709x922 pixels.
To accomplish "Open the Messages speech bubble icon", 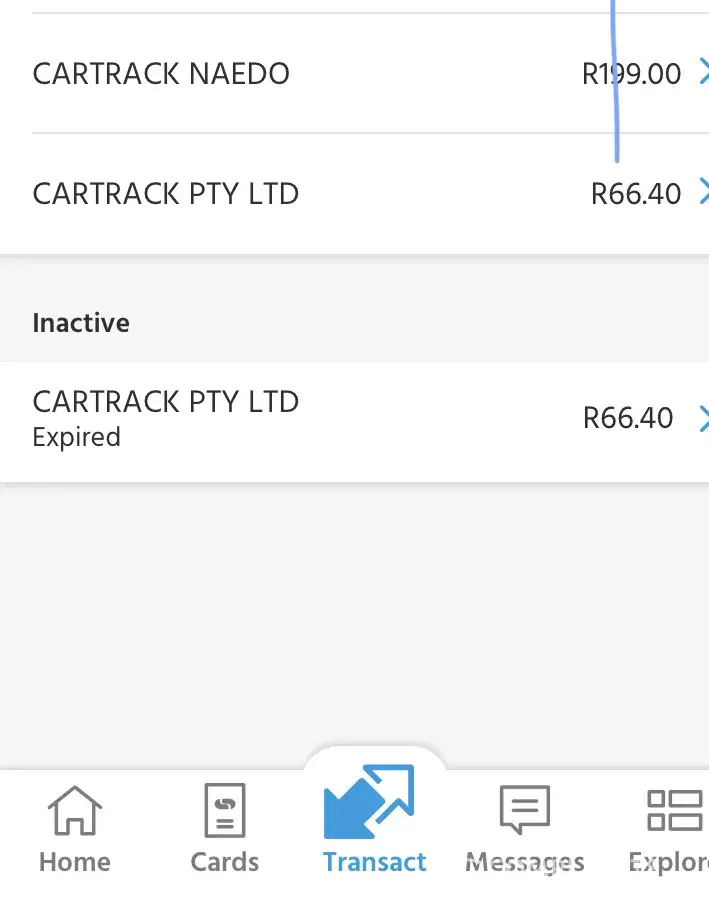I will click(525, 810).
